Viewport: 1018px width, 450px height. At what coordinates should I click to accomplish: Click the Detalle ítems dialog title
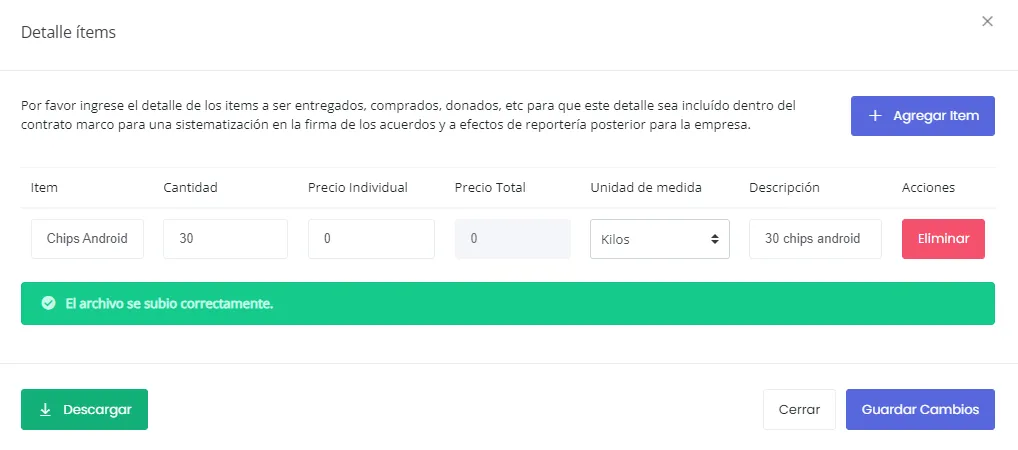[69, 32]
